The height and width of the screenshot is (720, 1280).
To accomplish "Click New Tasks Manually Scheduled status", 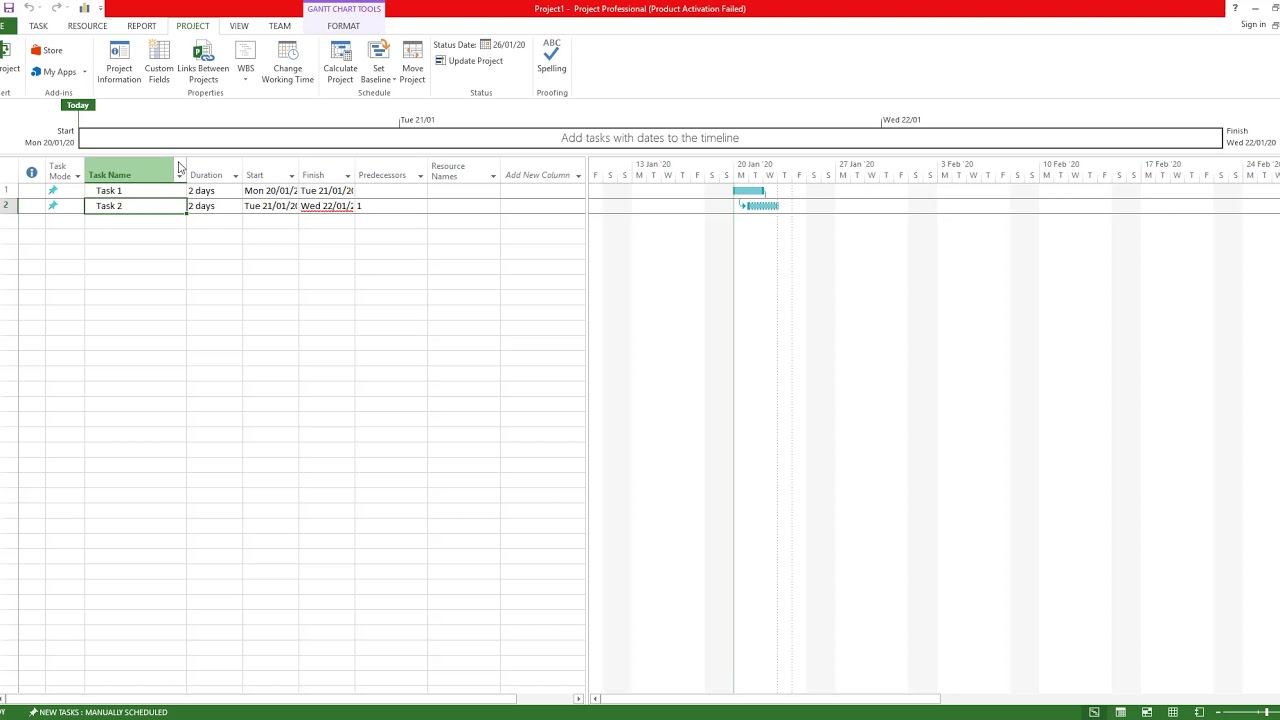I will coord(98,712).
